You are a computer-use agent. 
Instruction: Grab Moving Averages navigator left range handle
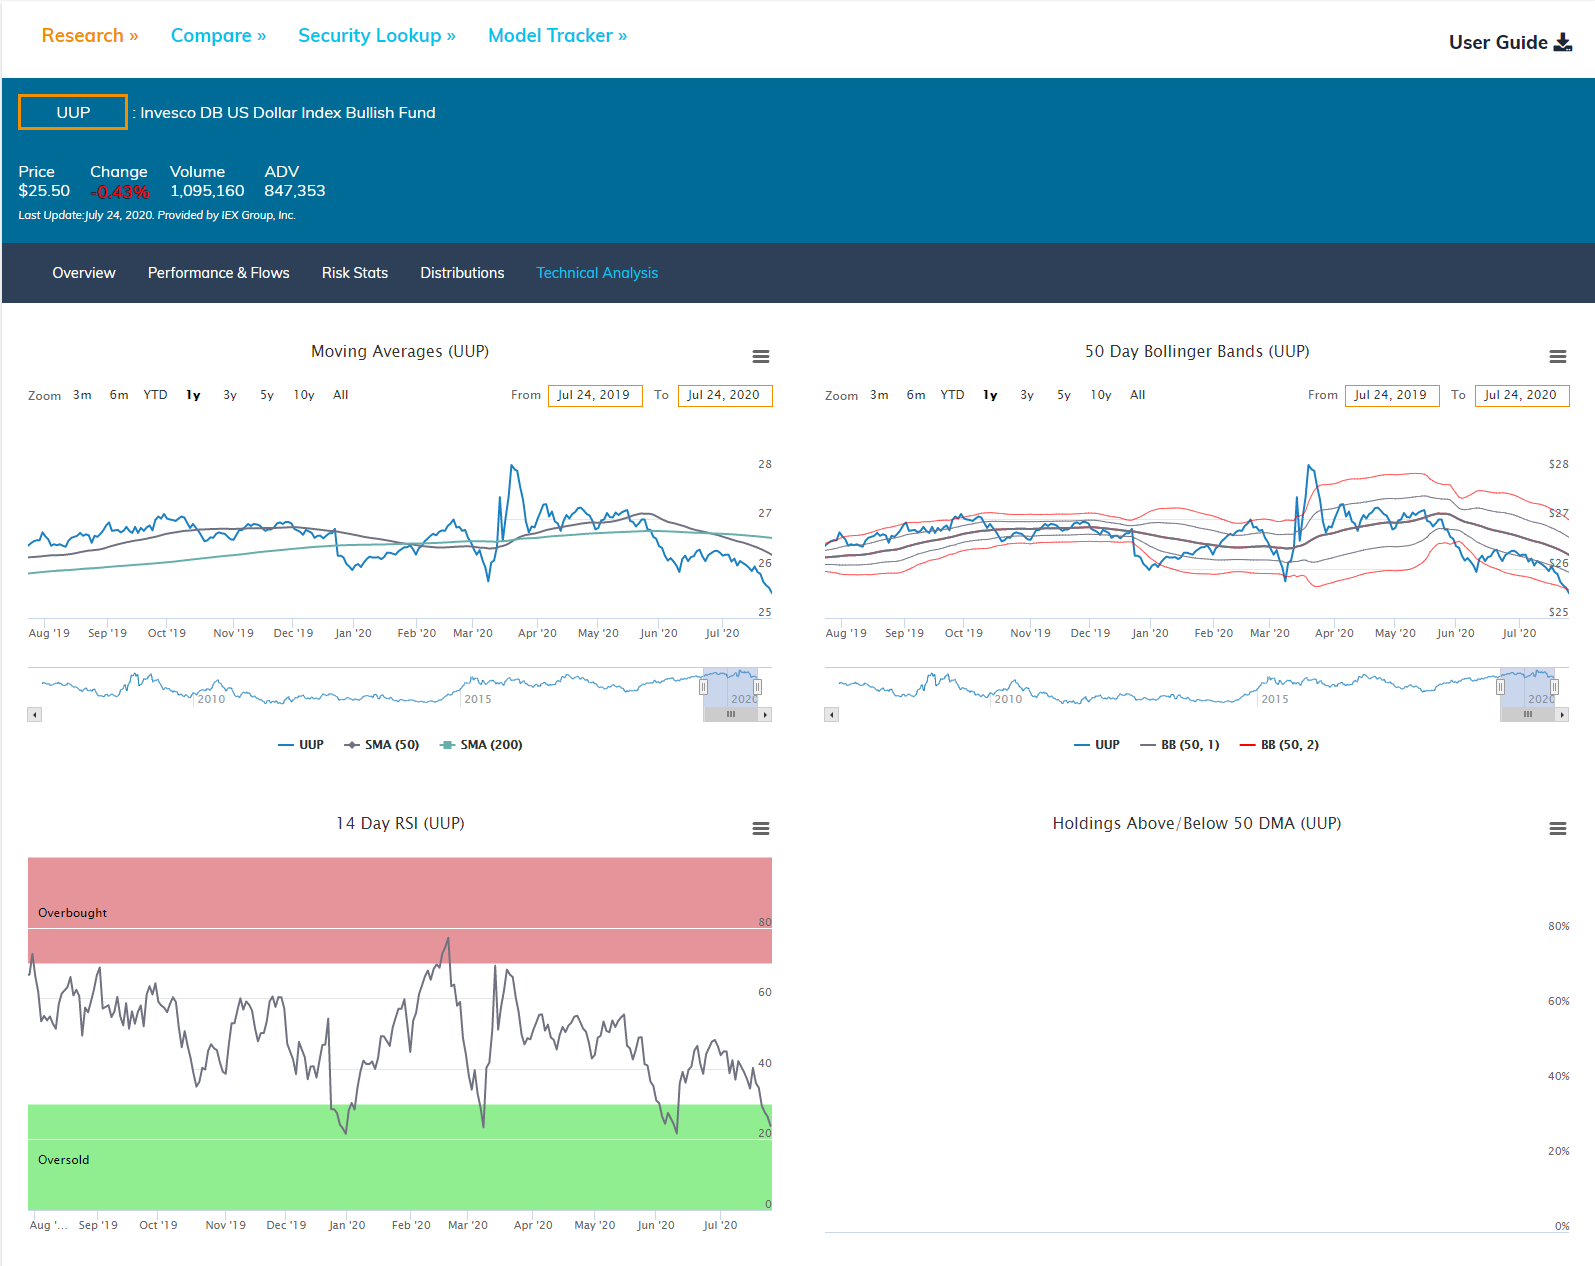pos(703,687)
